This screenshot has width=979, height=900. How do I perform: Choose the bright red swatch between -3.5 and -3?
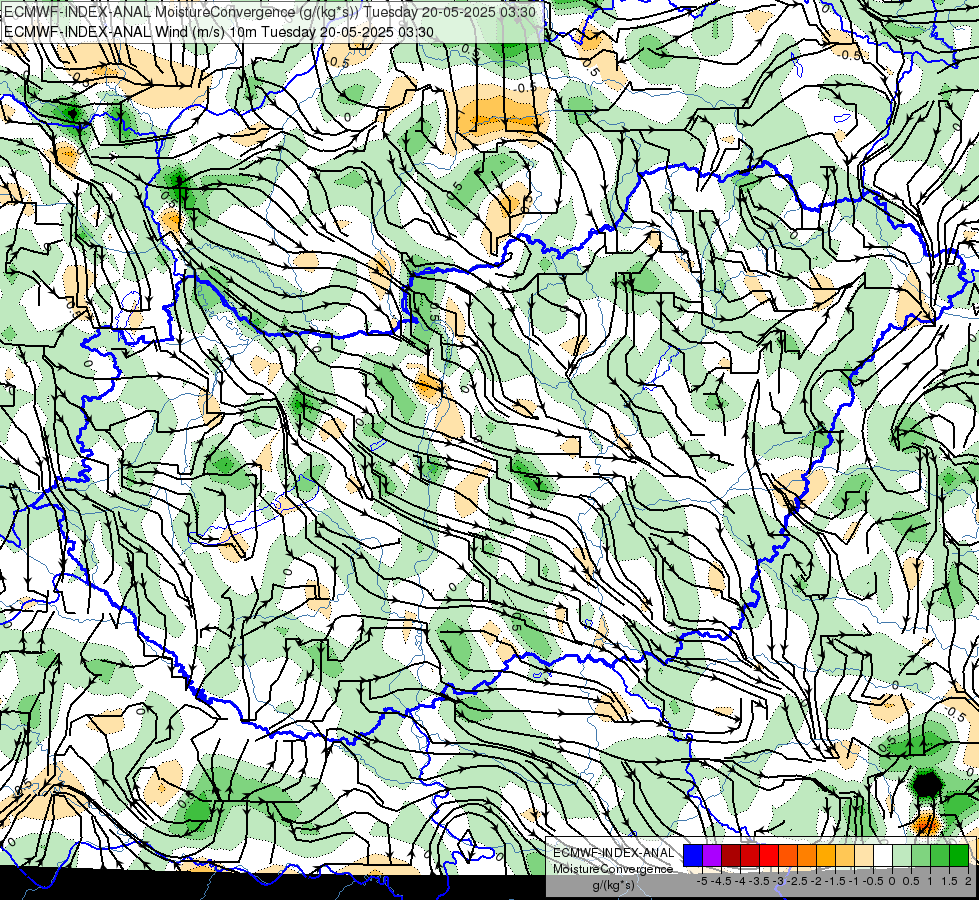[769, 856]
